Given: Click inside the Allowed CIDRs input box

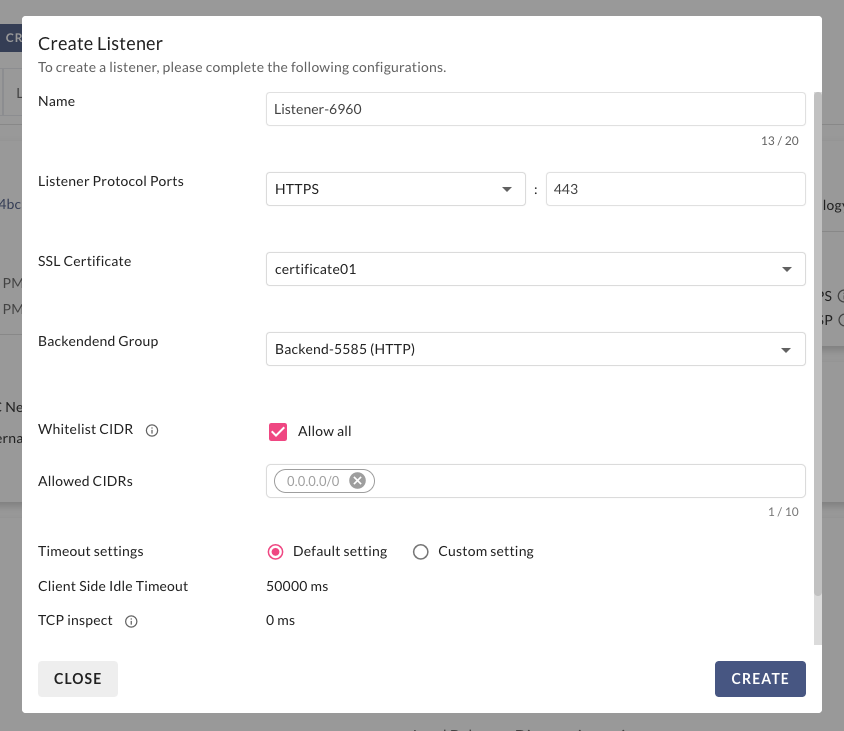Looking at the screenshot, I should 585,481.
